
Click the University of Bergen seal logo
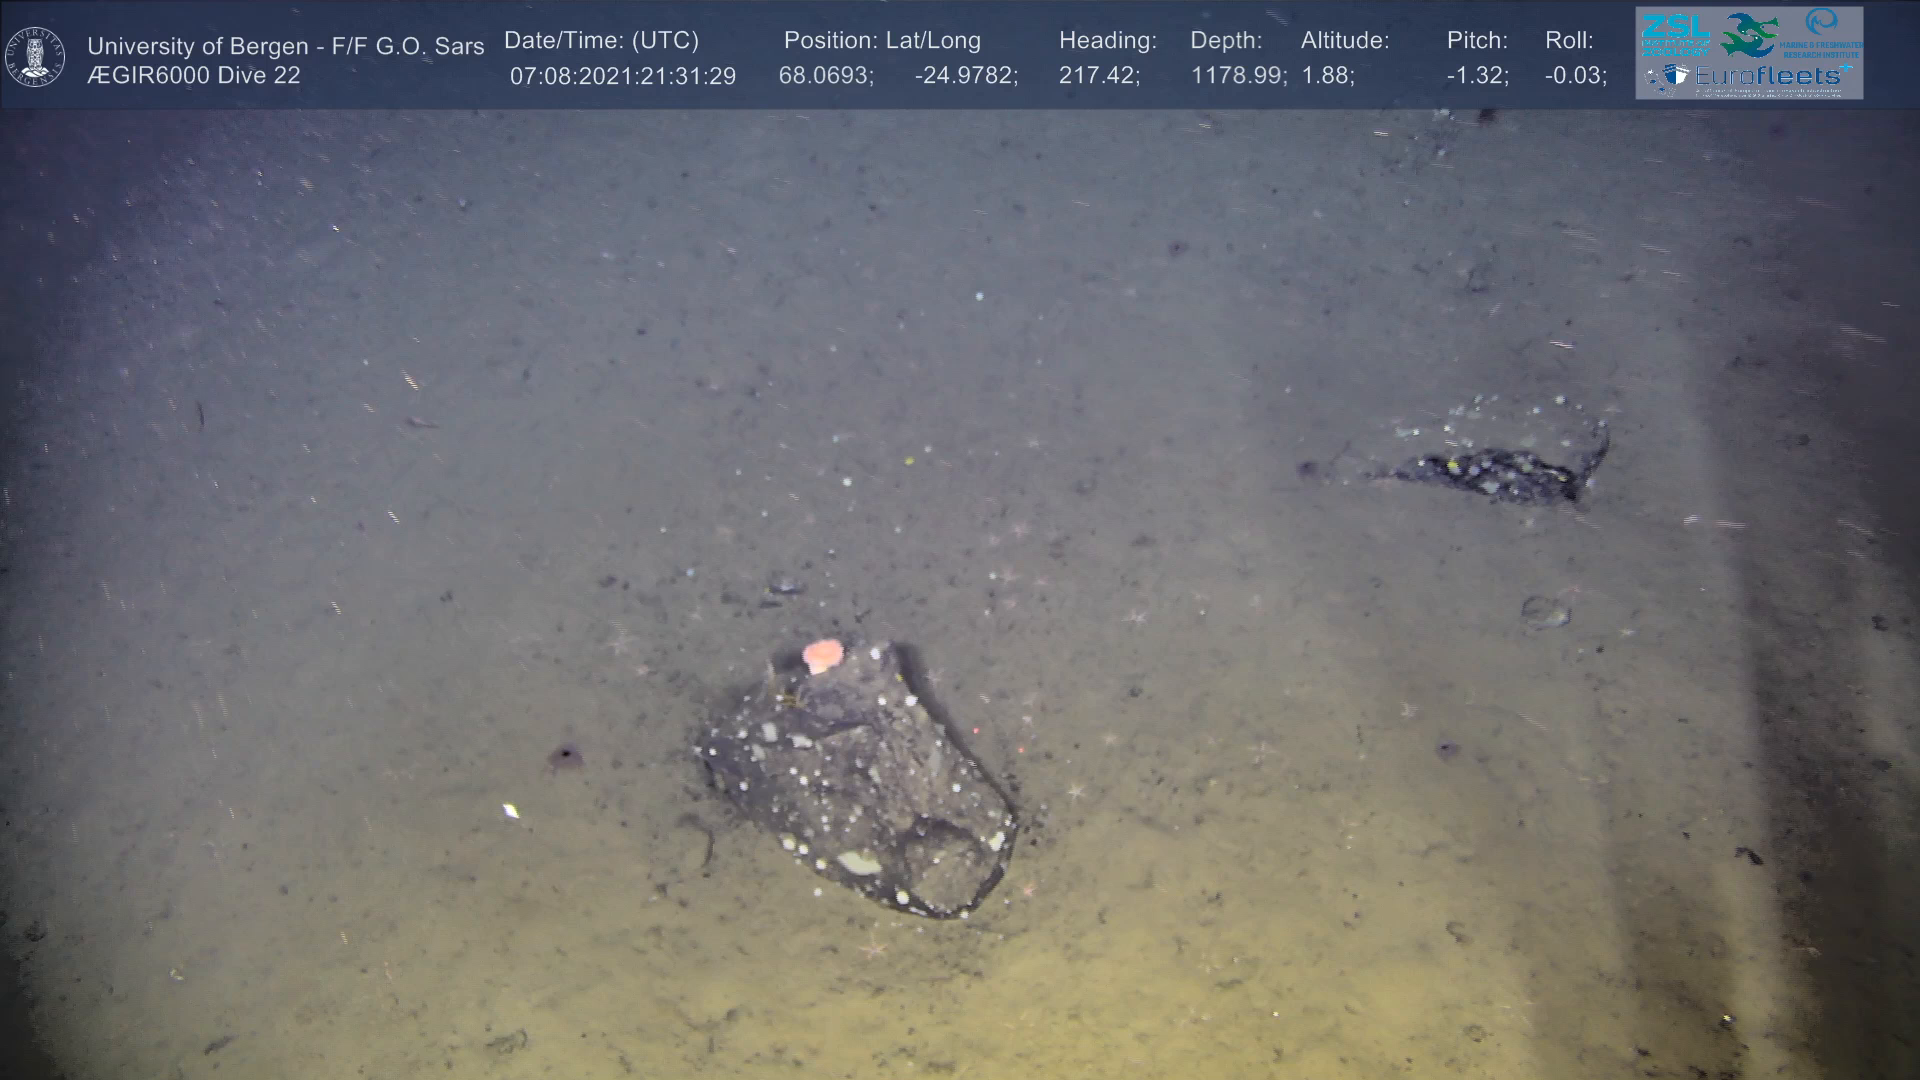click(x=35, y=56)
